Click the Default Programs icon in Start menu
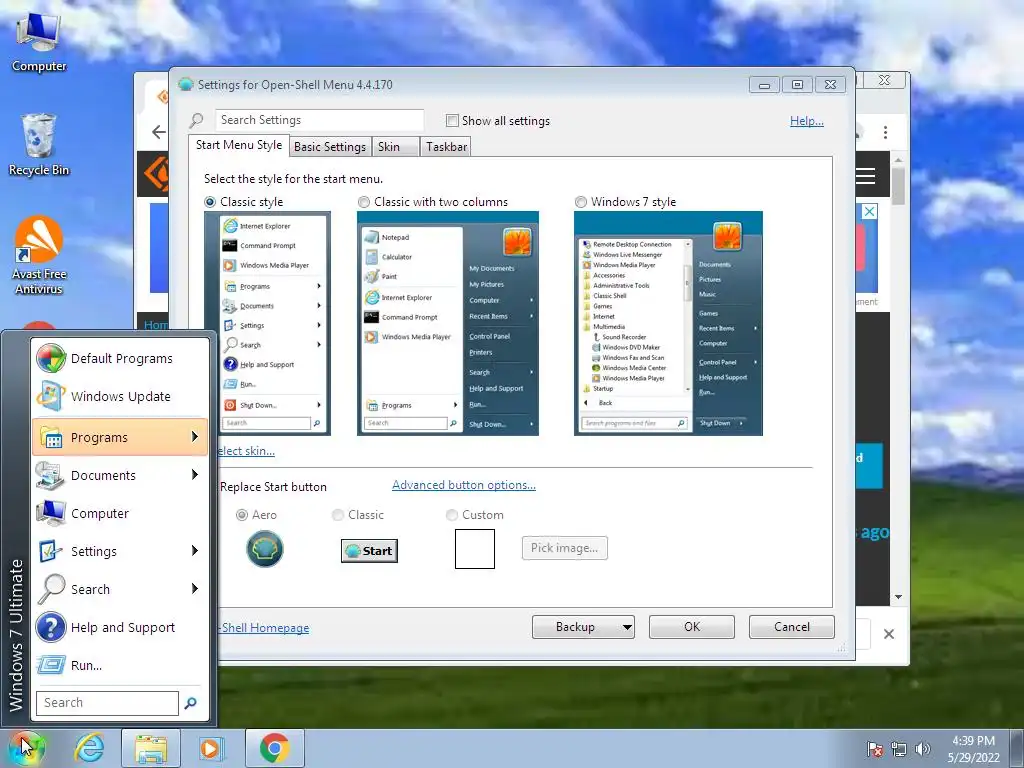 pos(51,359)
